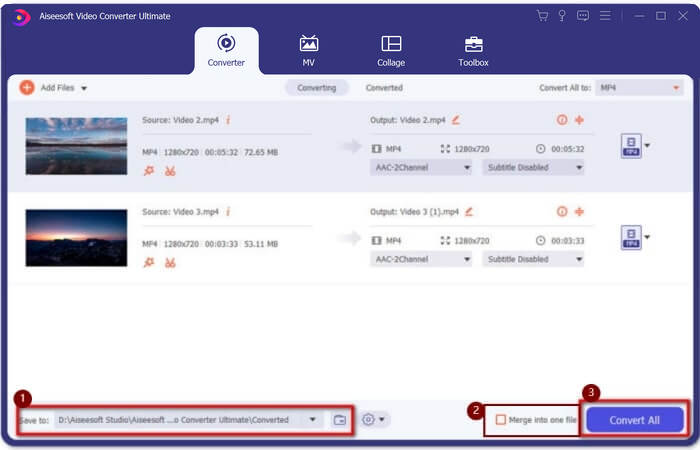Click the 53.11 MB file size text
Image resolution: width=700 pixels, height=450 pixels.
pyautogui.click(x=261, y=244)
